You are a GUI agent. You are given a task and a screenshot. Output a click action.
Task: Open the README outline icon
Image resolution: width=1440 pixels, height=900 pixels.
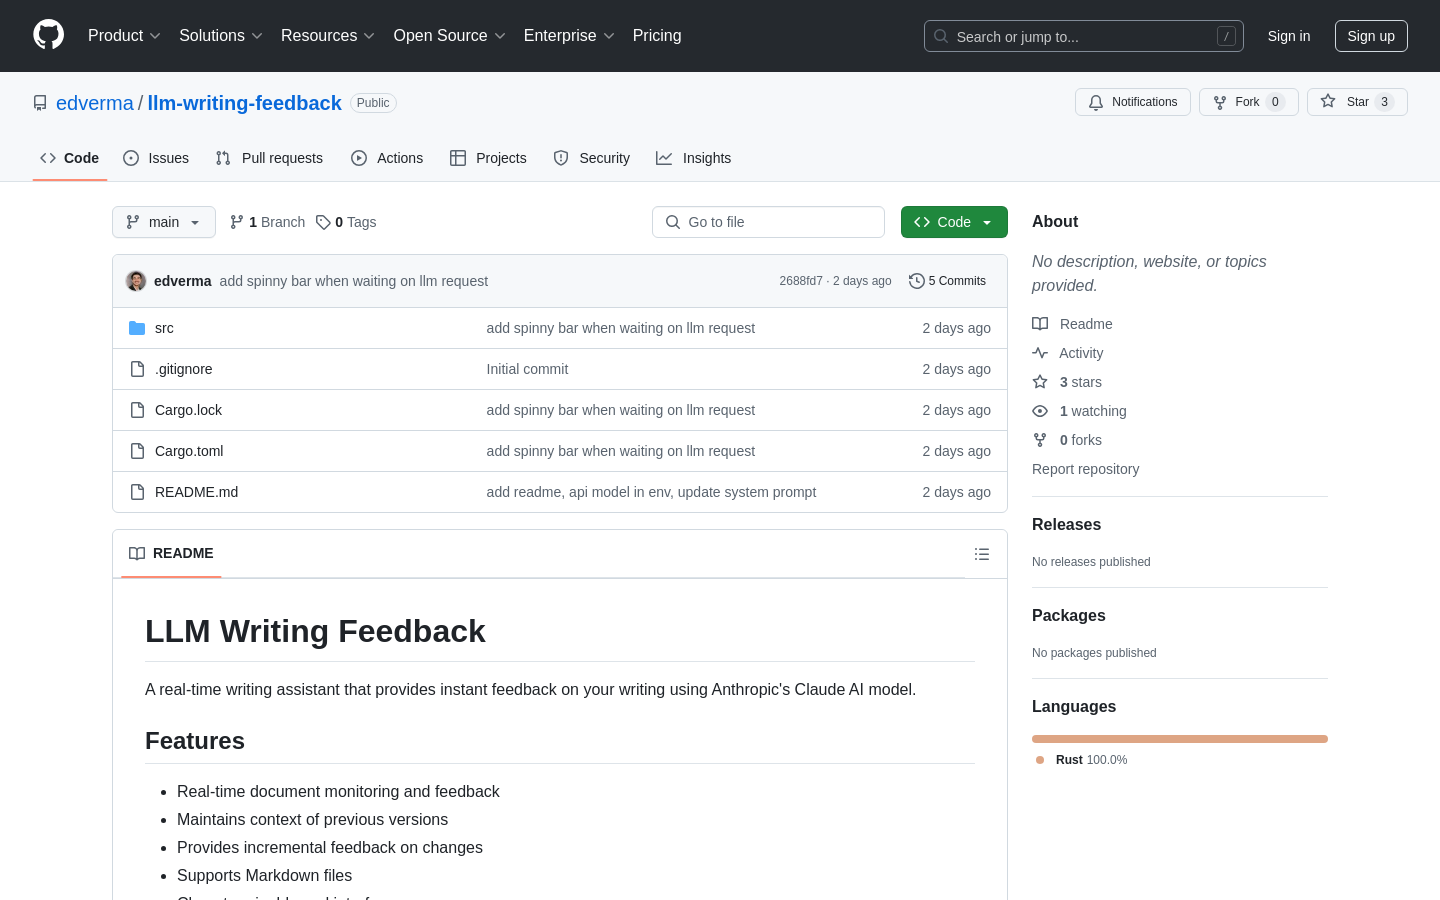[982, 554]
